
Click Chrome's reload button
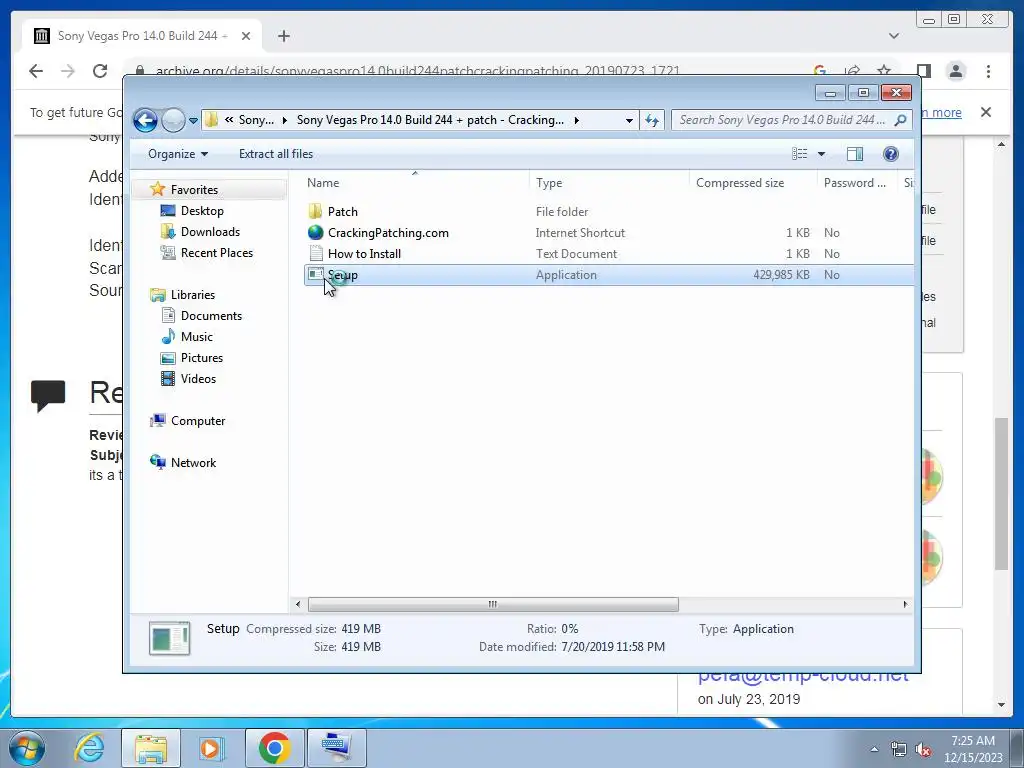(x=100, y=71)
